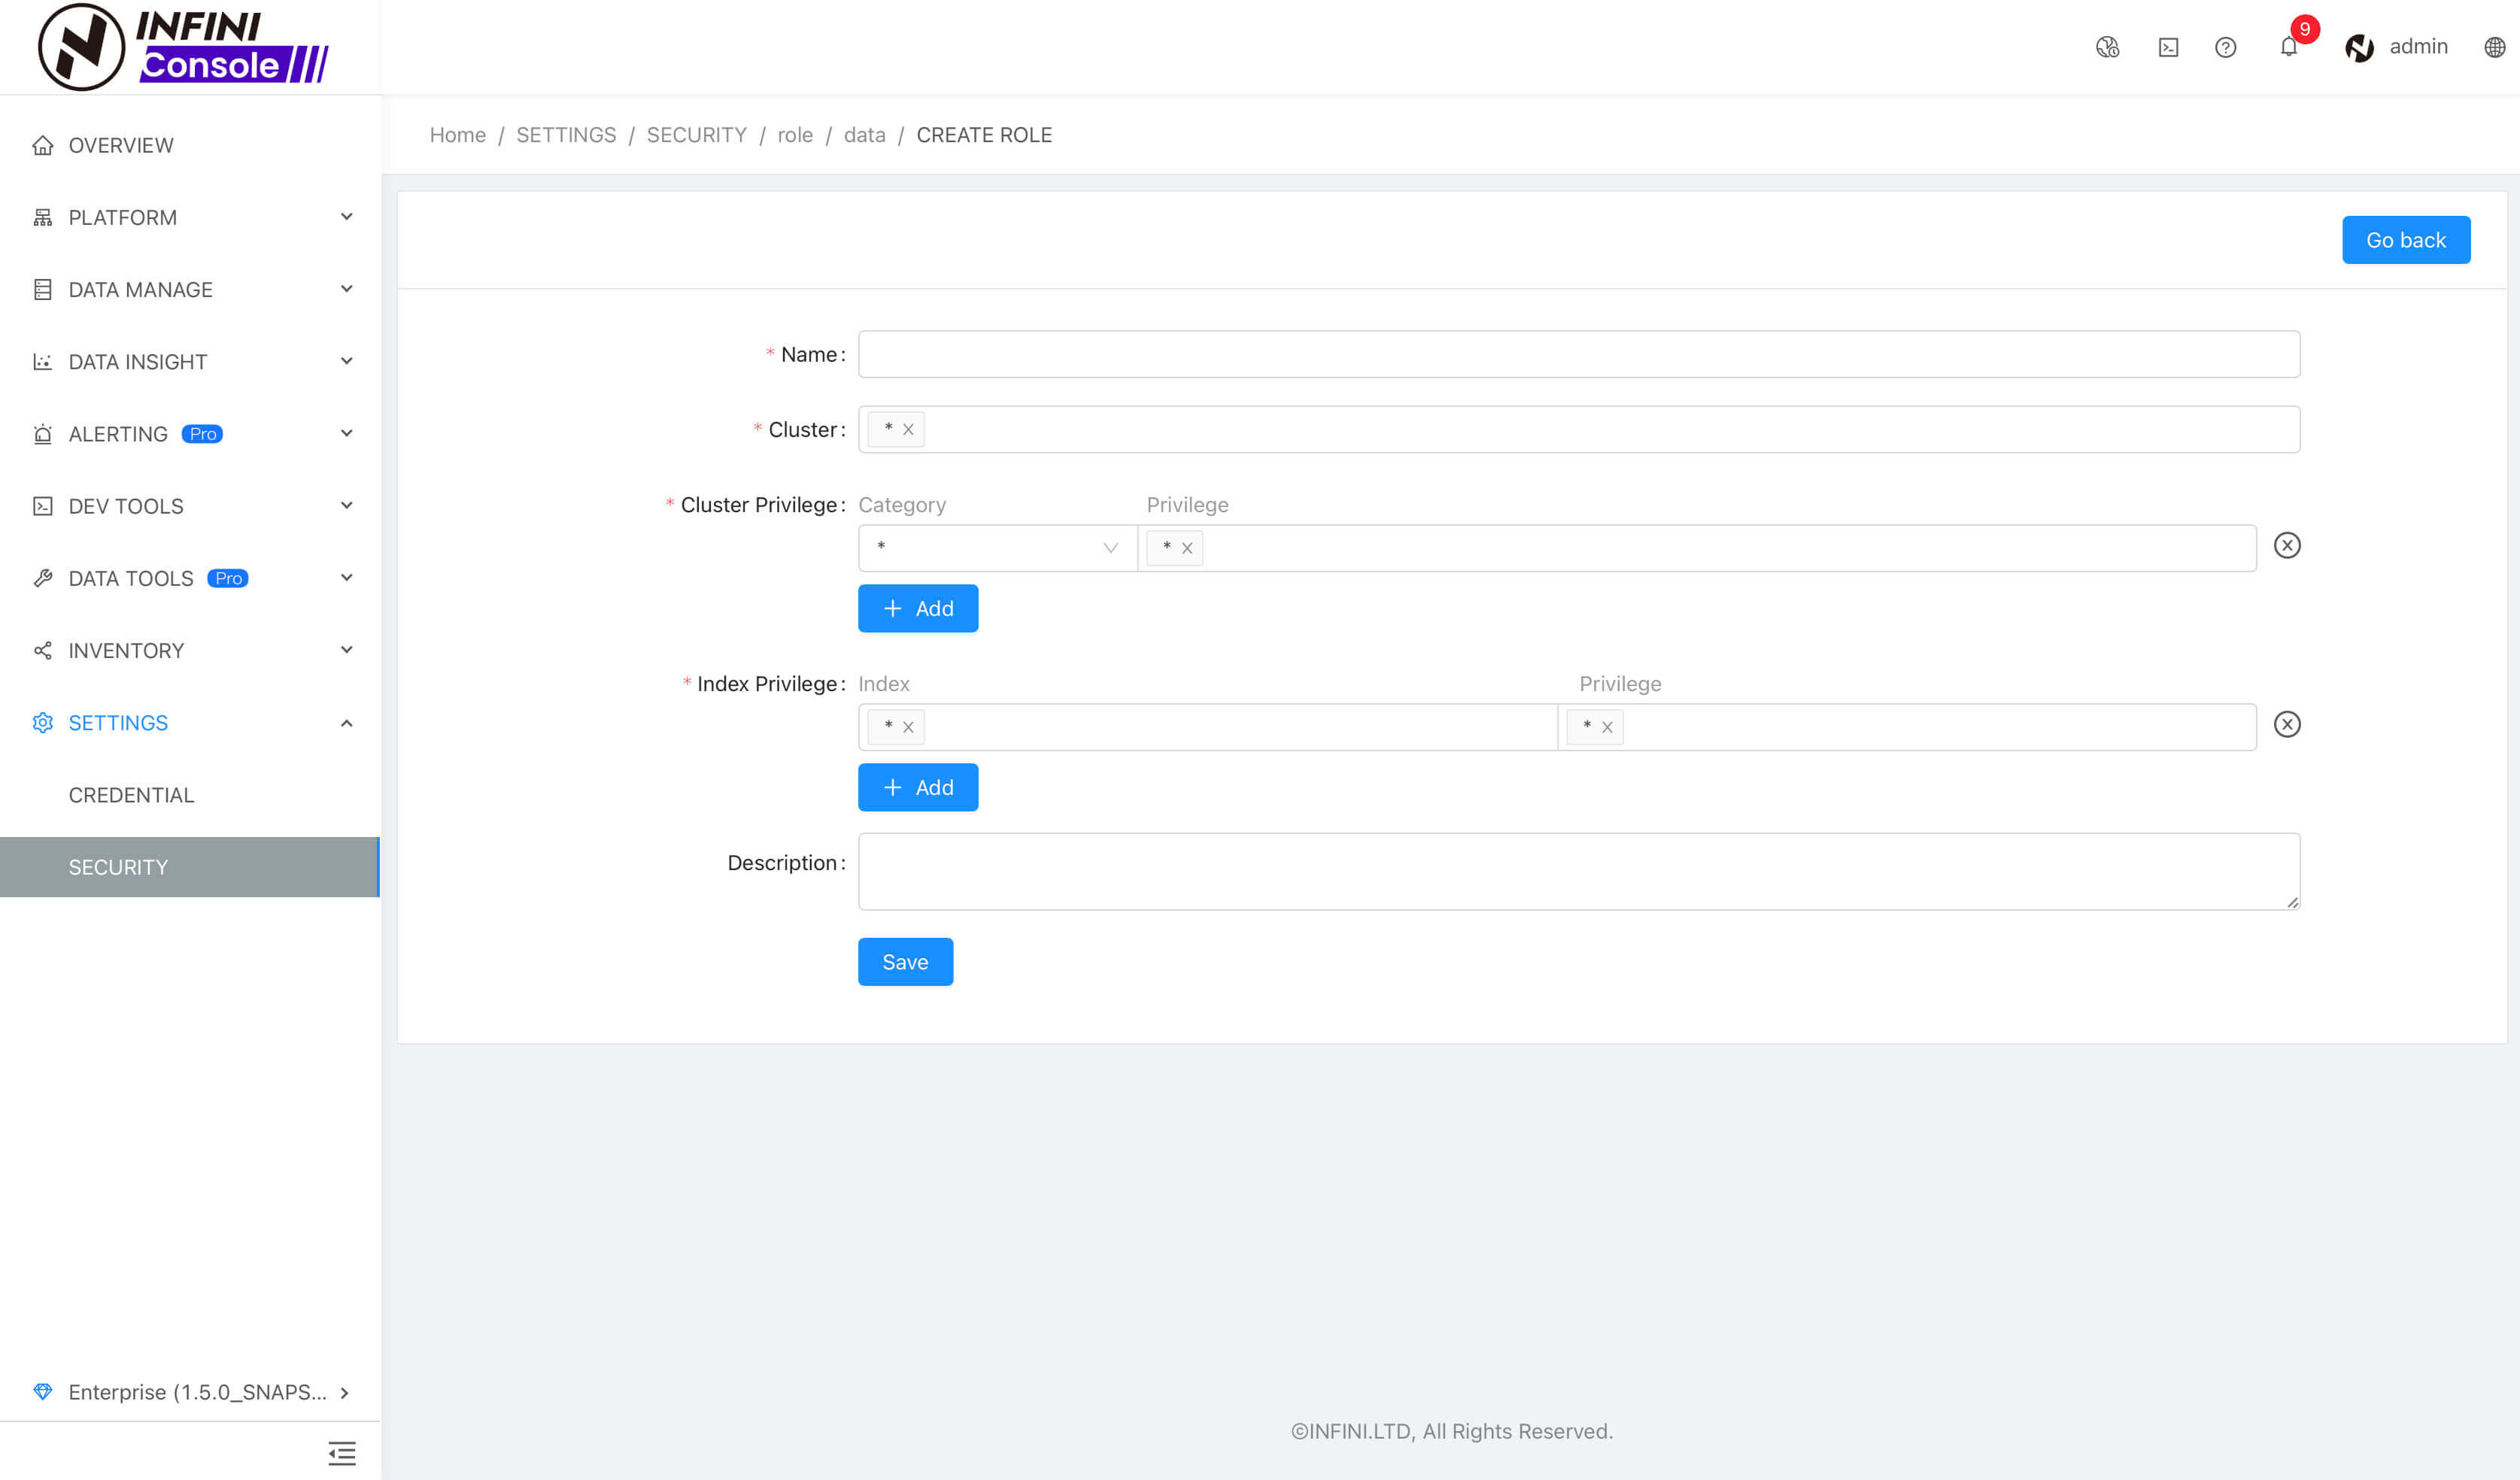
Task: Focus the Name input field
Action: (1578, 354)
